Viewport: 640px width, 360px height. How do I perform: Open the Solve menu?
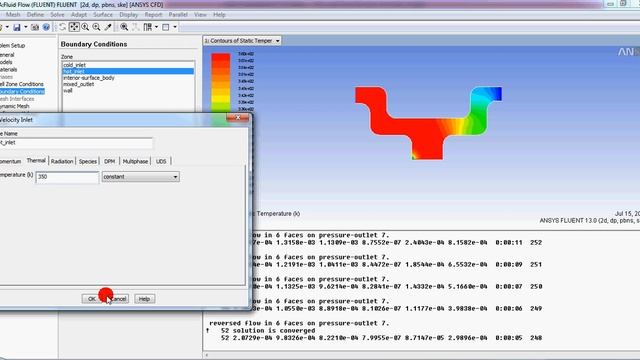click(x=58, y=15)
